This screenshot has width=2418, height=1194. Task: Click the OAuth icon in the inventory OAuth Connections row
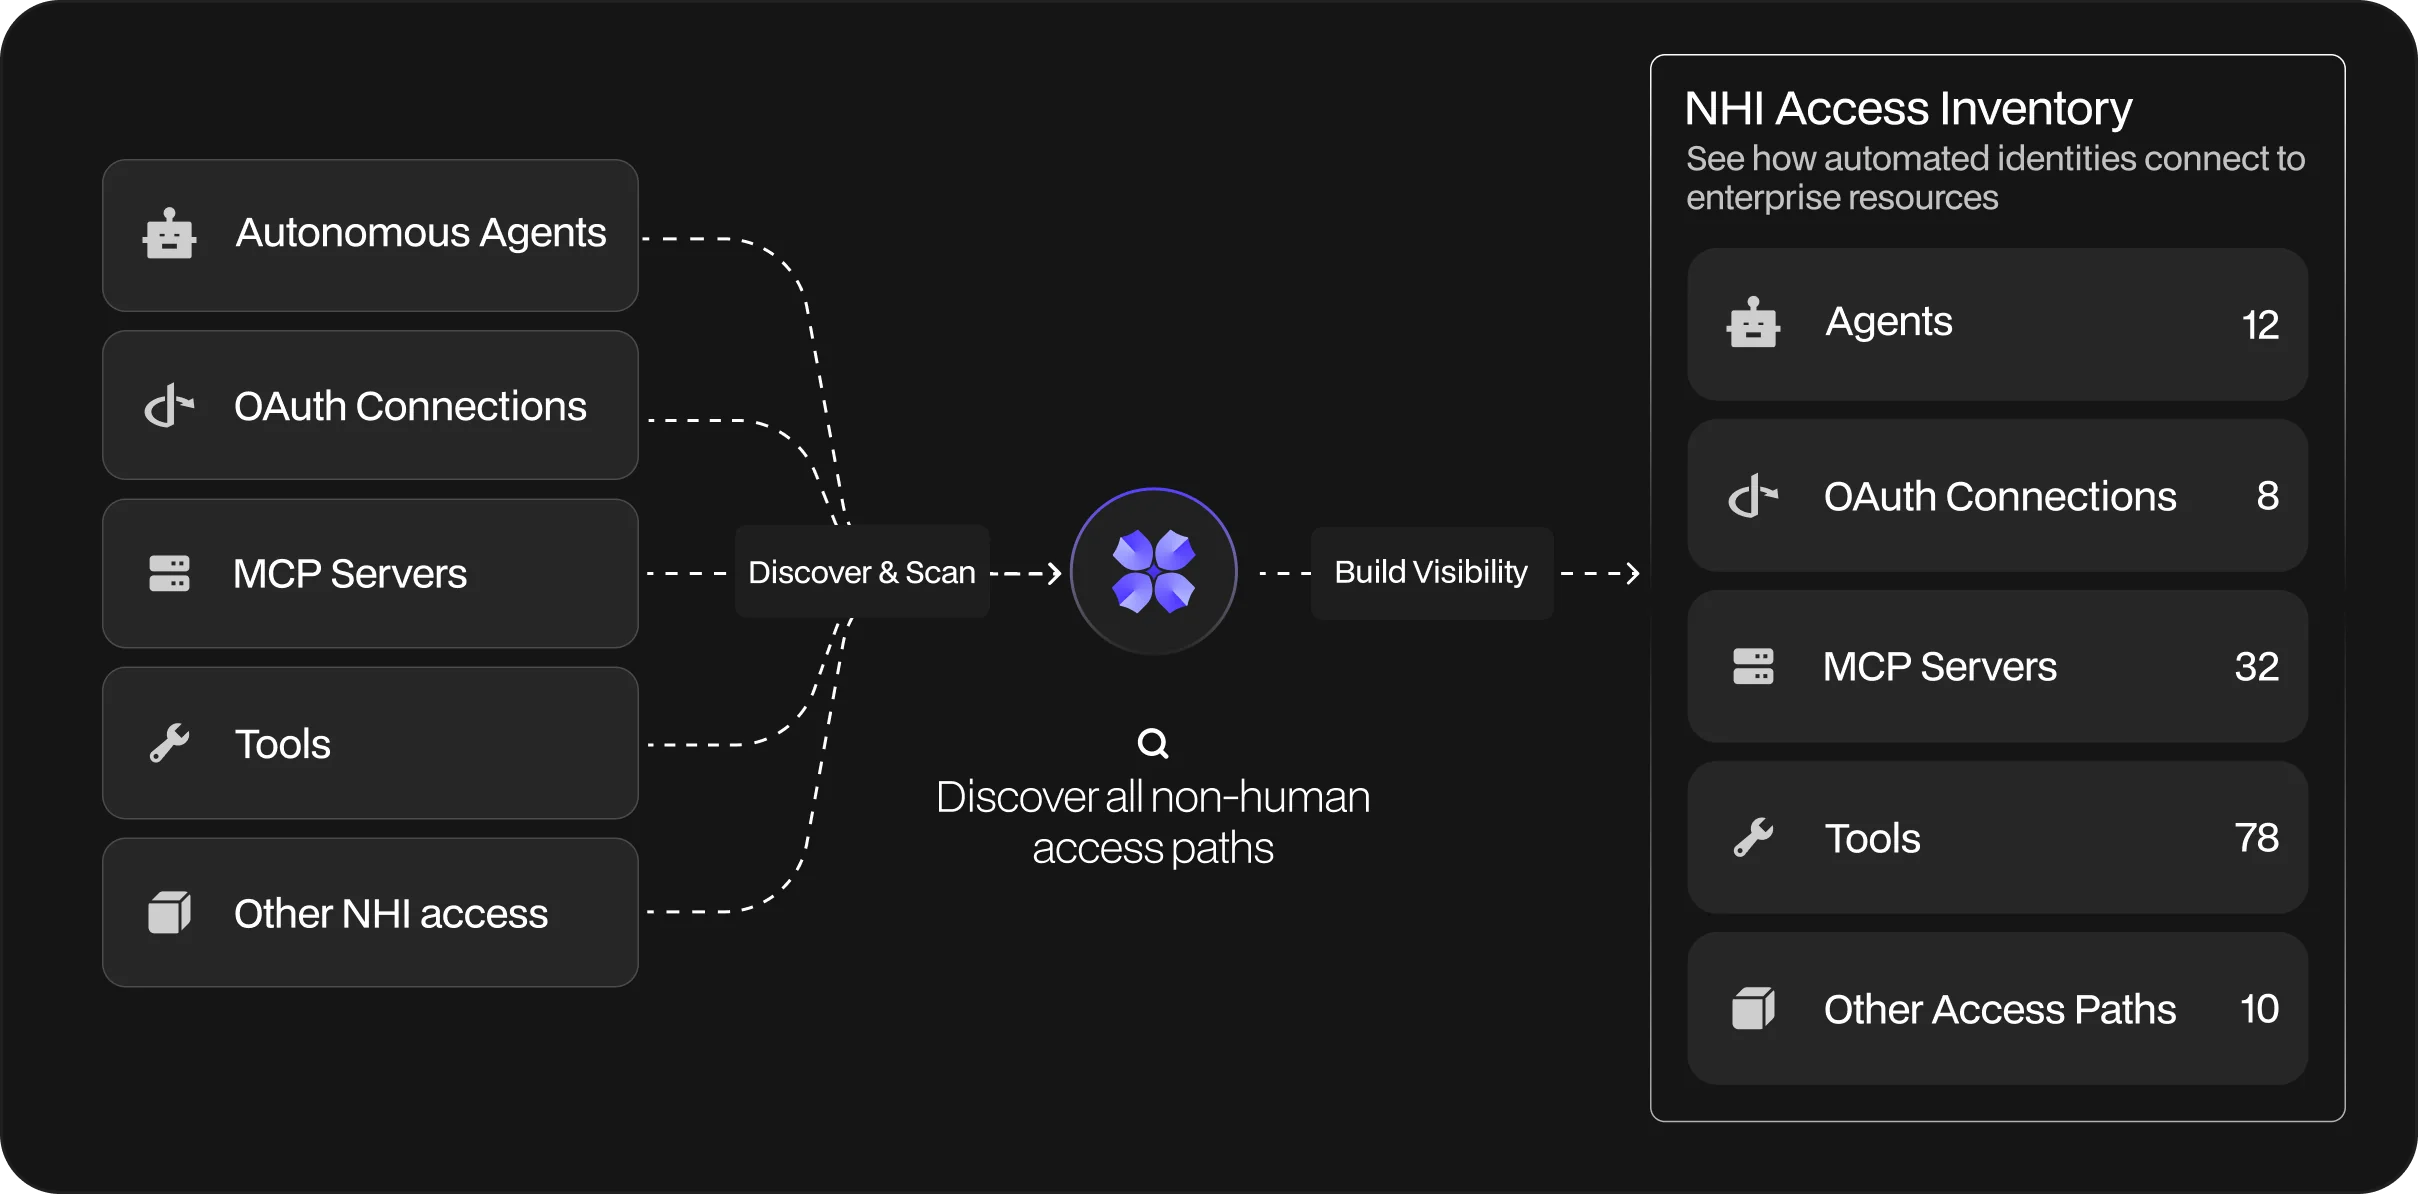click(1753, 495)
